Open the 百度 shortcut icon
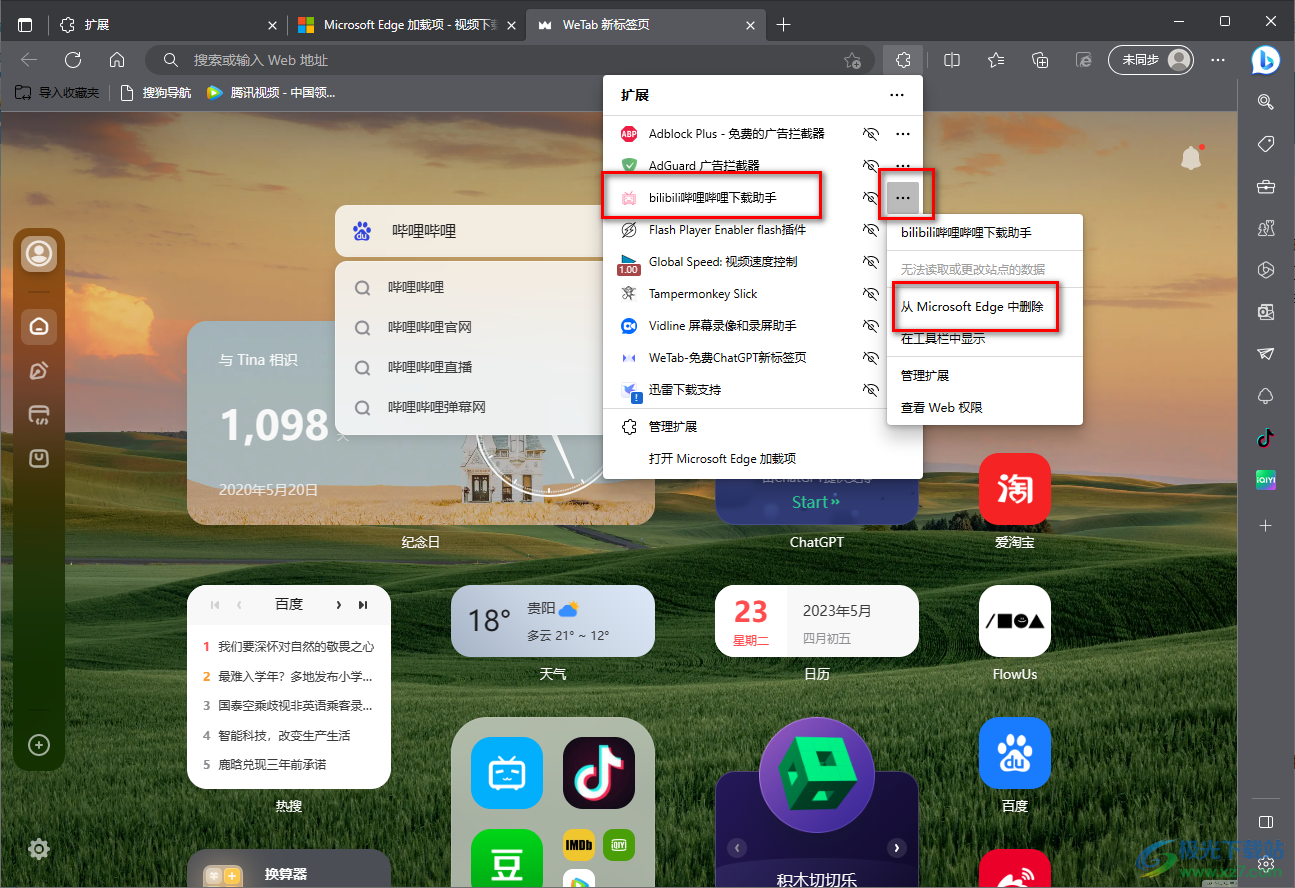The image size is (1295, 888). click(1015, 753)
